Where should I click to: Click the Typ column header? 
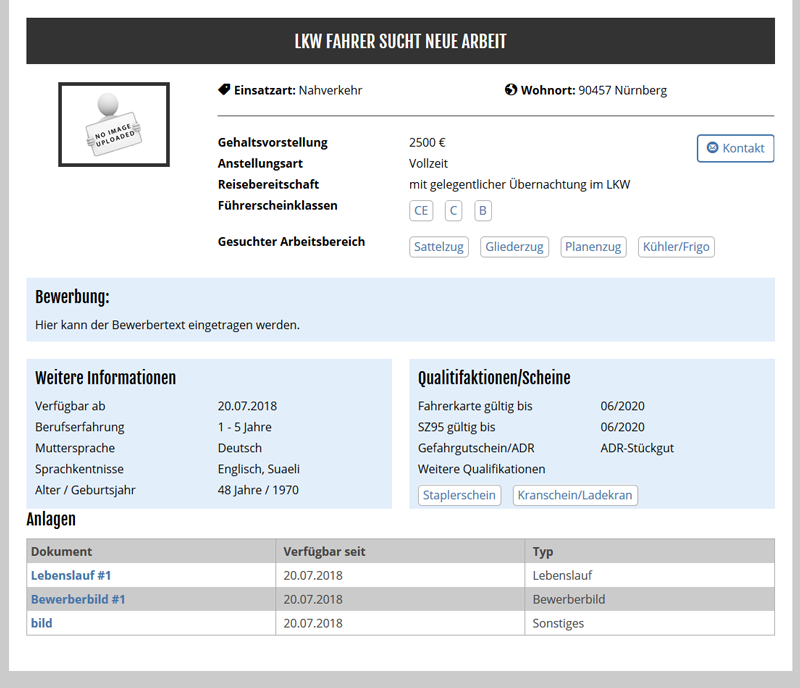[x=543, y=551]
